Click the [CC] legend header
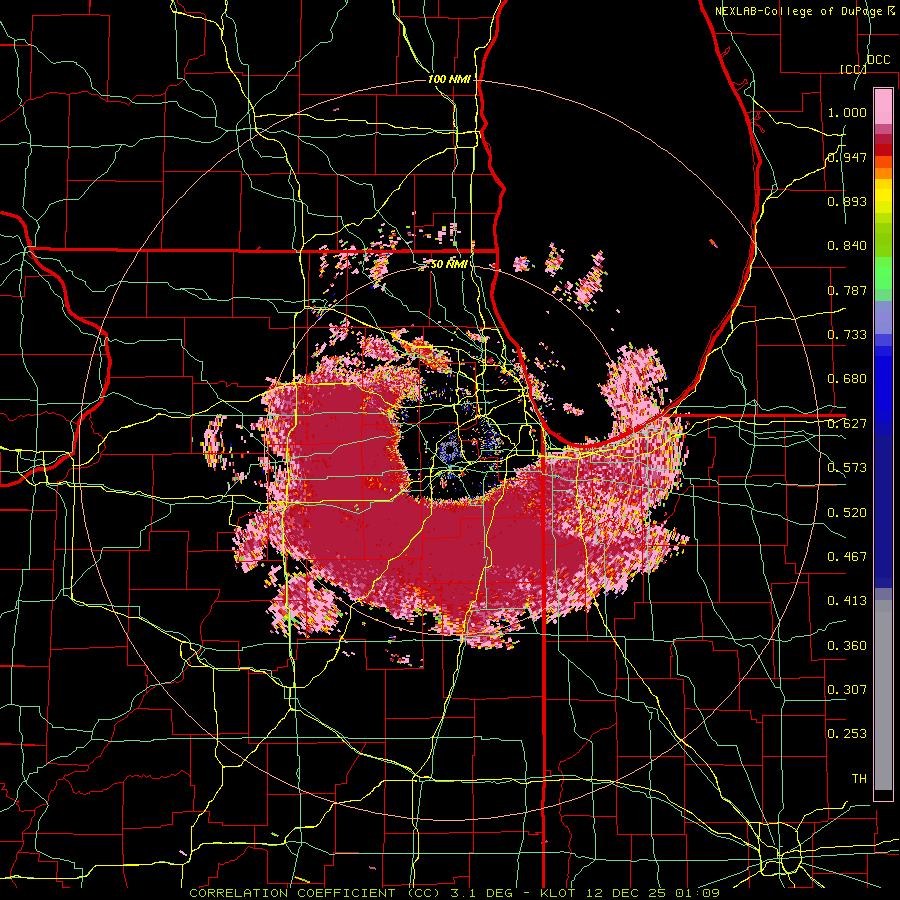Image resolution: width=900 pixels, height=900 pixels. [x=853, y=69]
